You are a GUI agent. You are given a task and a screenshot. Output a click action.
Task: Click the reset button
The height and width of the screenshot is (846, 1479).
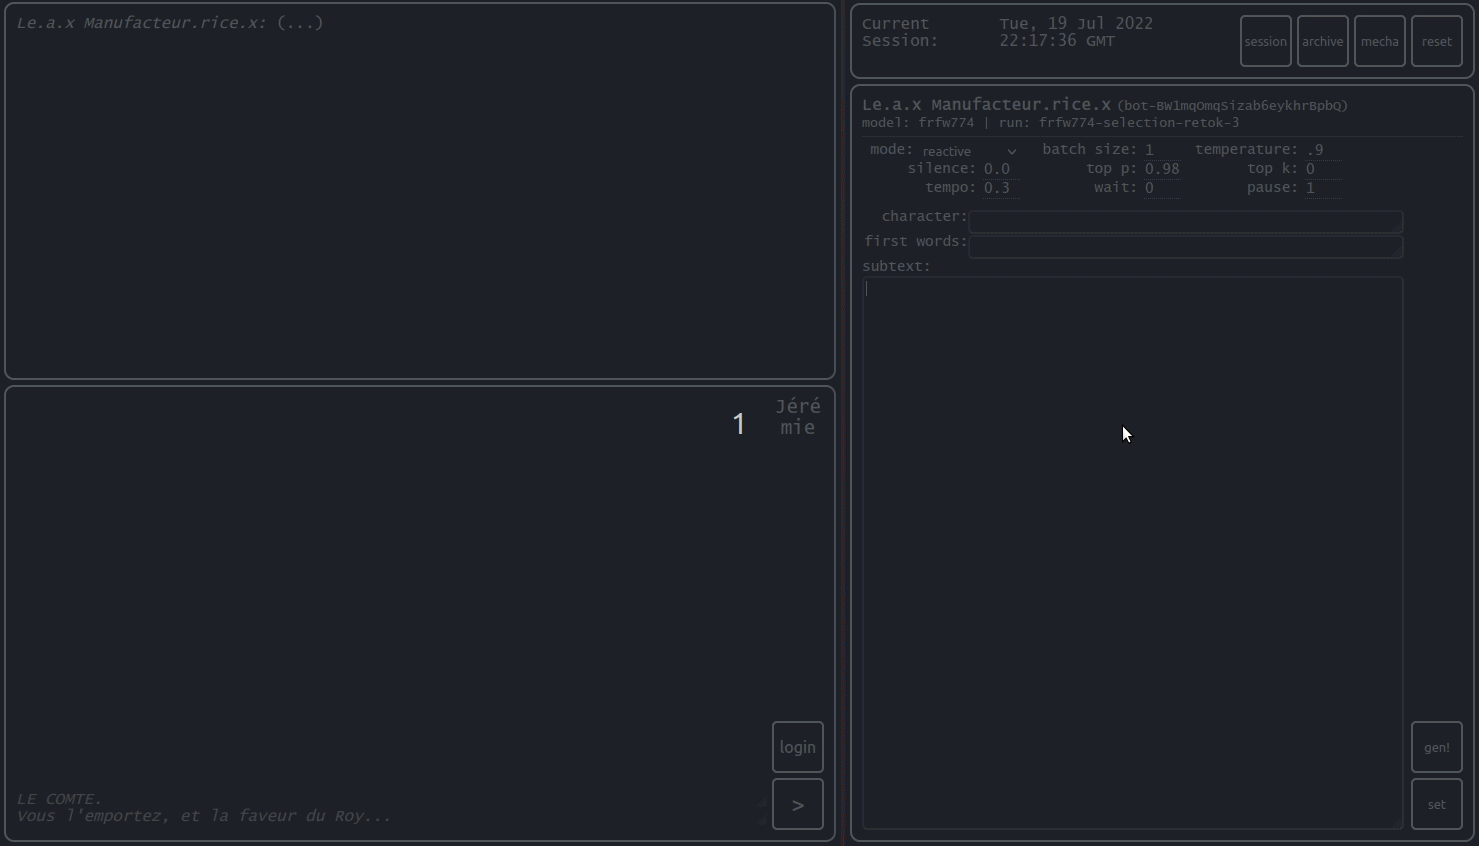click(1436, 41)
